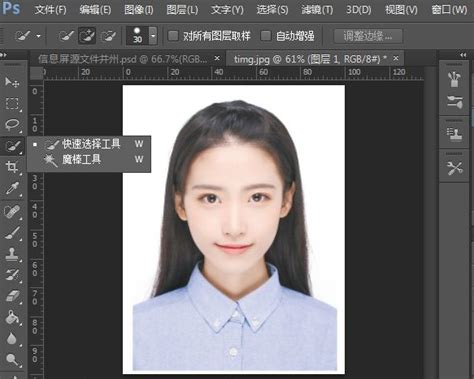Choose Subtract from Selection mode
The image size is (474, 379).
coord(109,35)
